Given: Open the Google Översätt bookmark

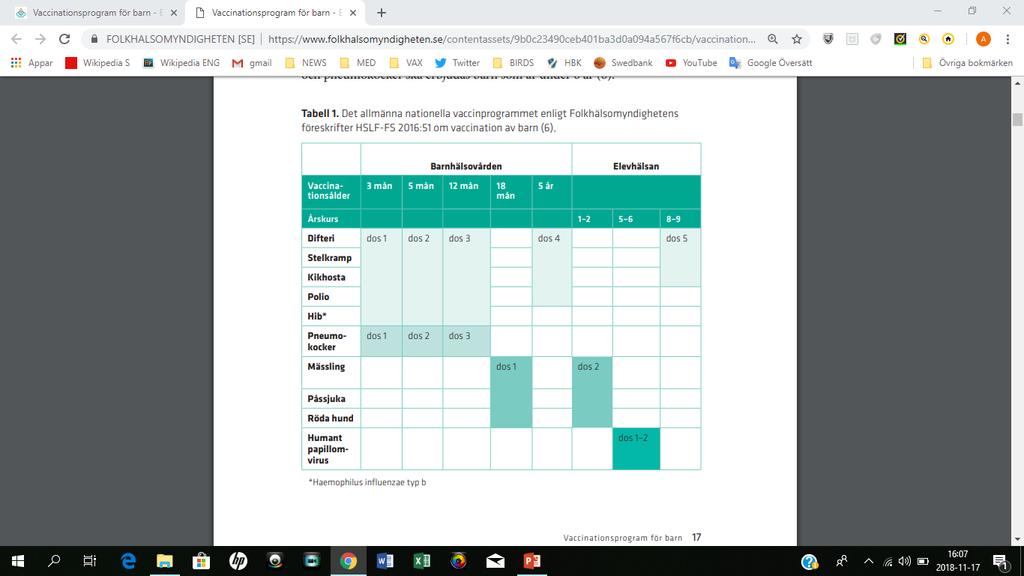Looking at the screenshot, I should pyautogui.click(x=771, y=63).
